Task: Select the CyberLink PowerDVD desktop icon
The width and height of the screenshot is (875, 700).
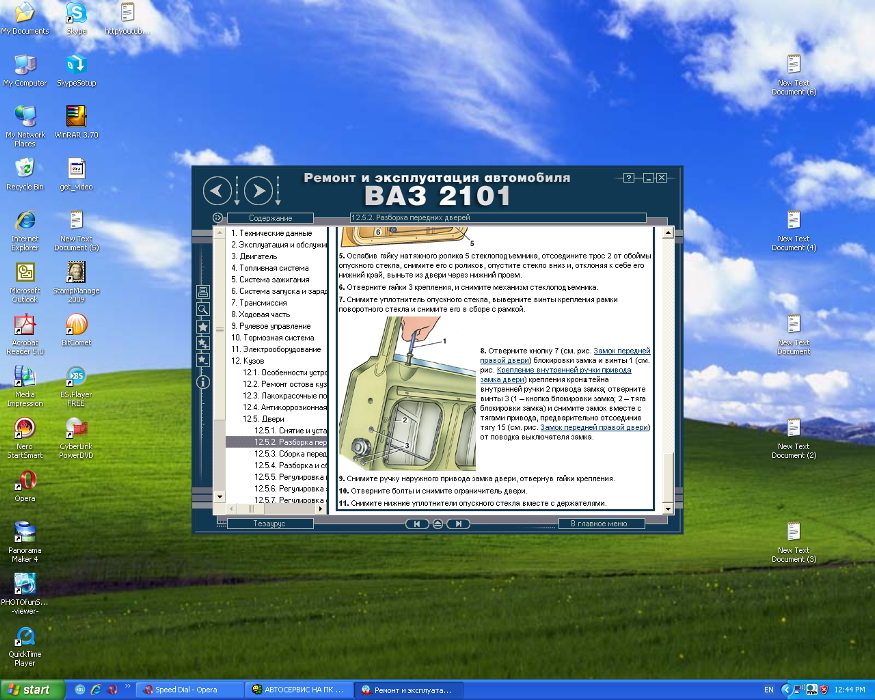Action: click(x=76, y=438)
